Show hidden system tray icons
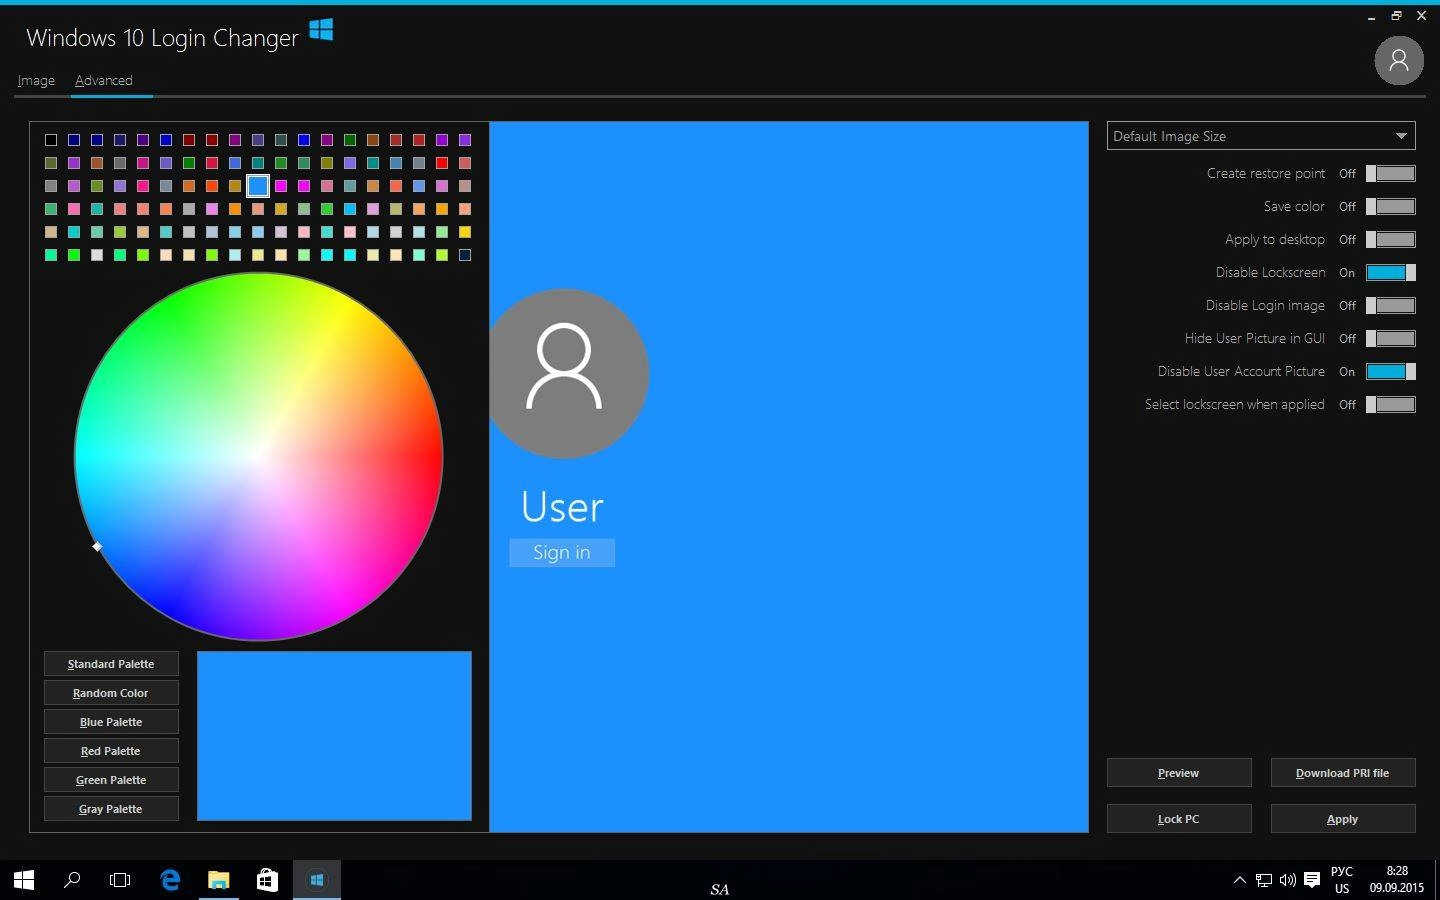 tap(1239, 880)
